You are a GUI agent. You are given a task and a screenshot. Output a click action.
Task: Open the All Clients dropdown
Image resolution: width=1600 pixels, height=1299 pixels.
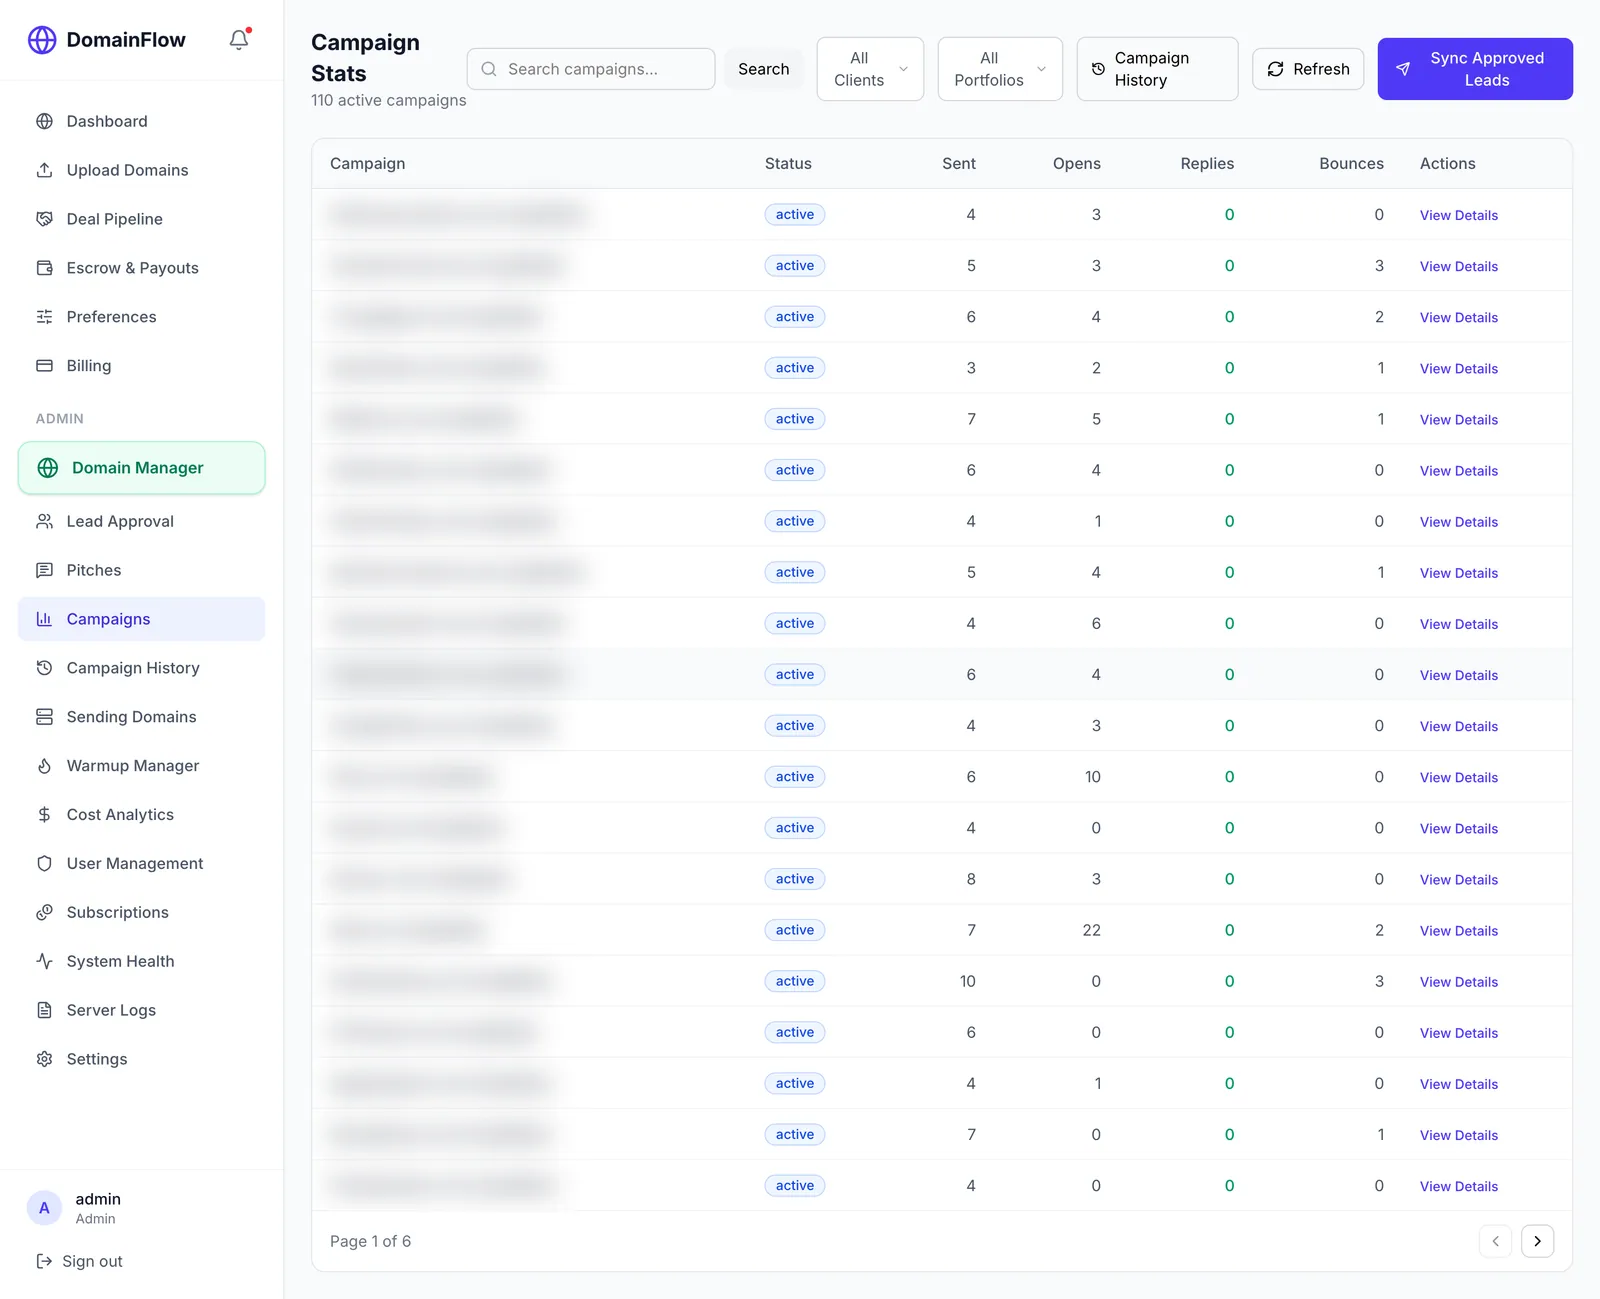(870, 69)
